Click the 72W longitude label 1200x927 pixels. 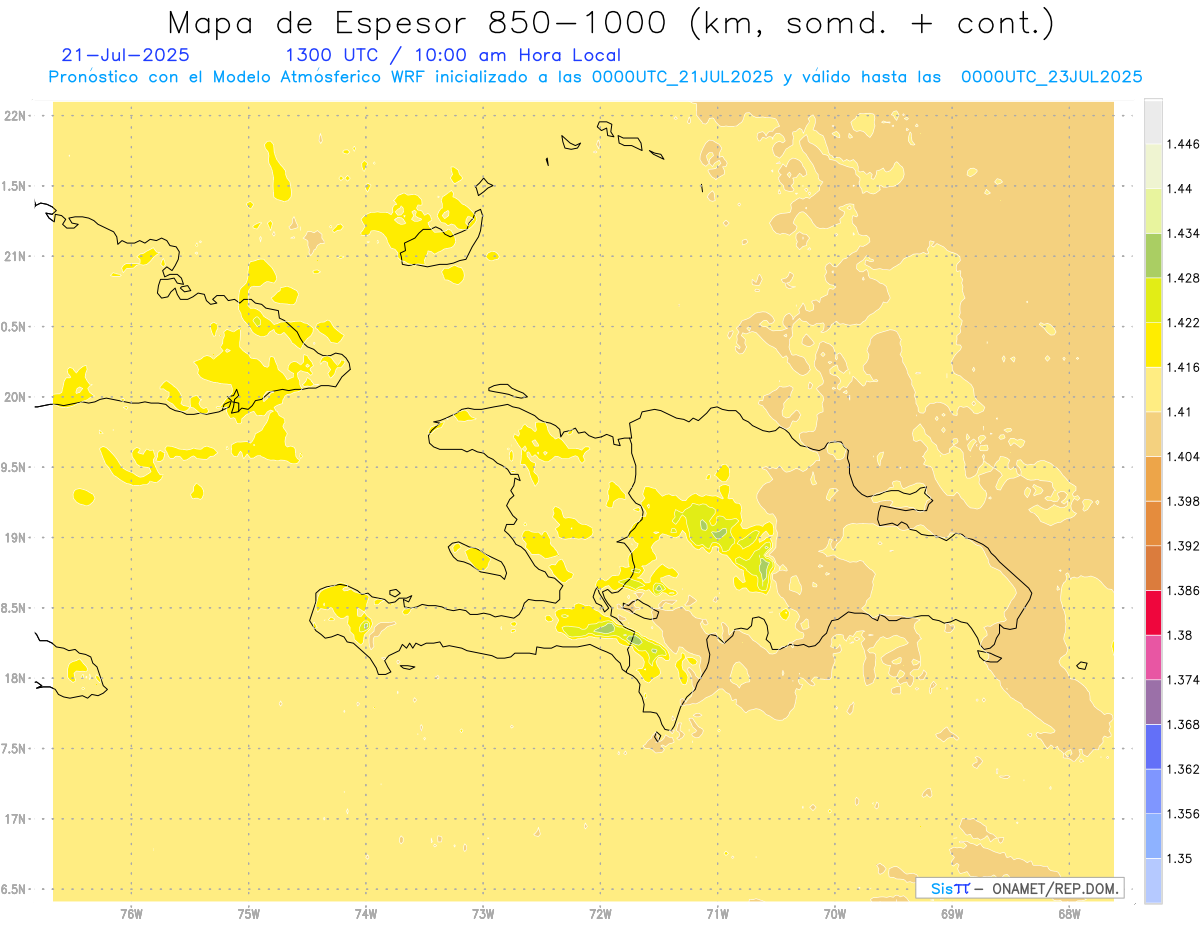(600, 913)
